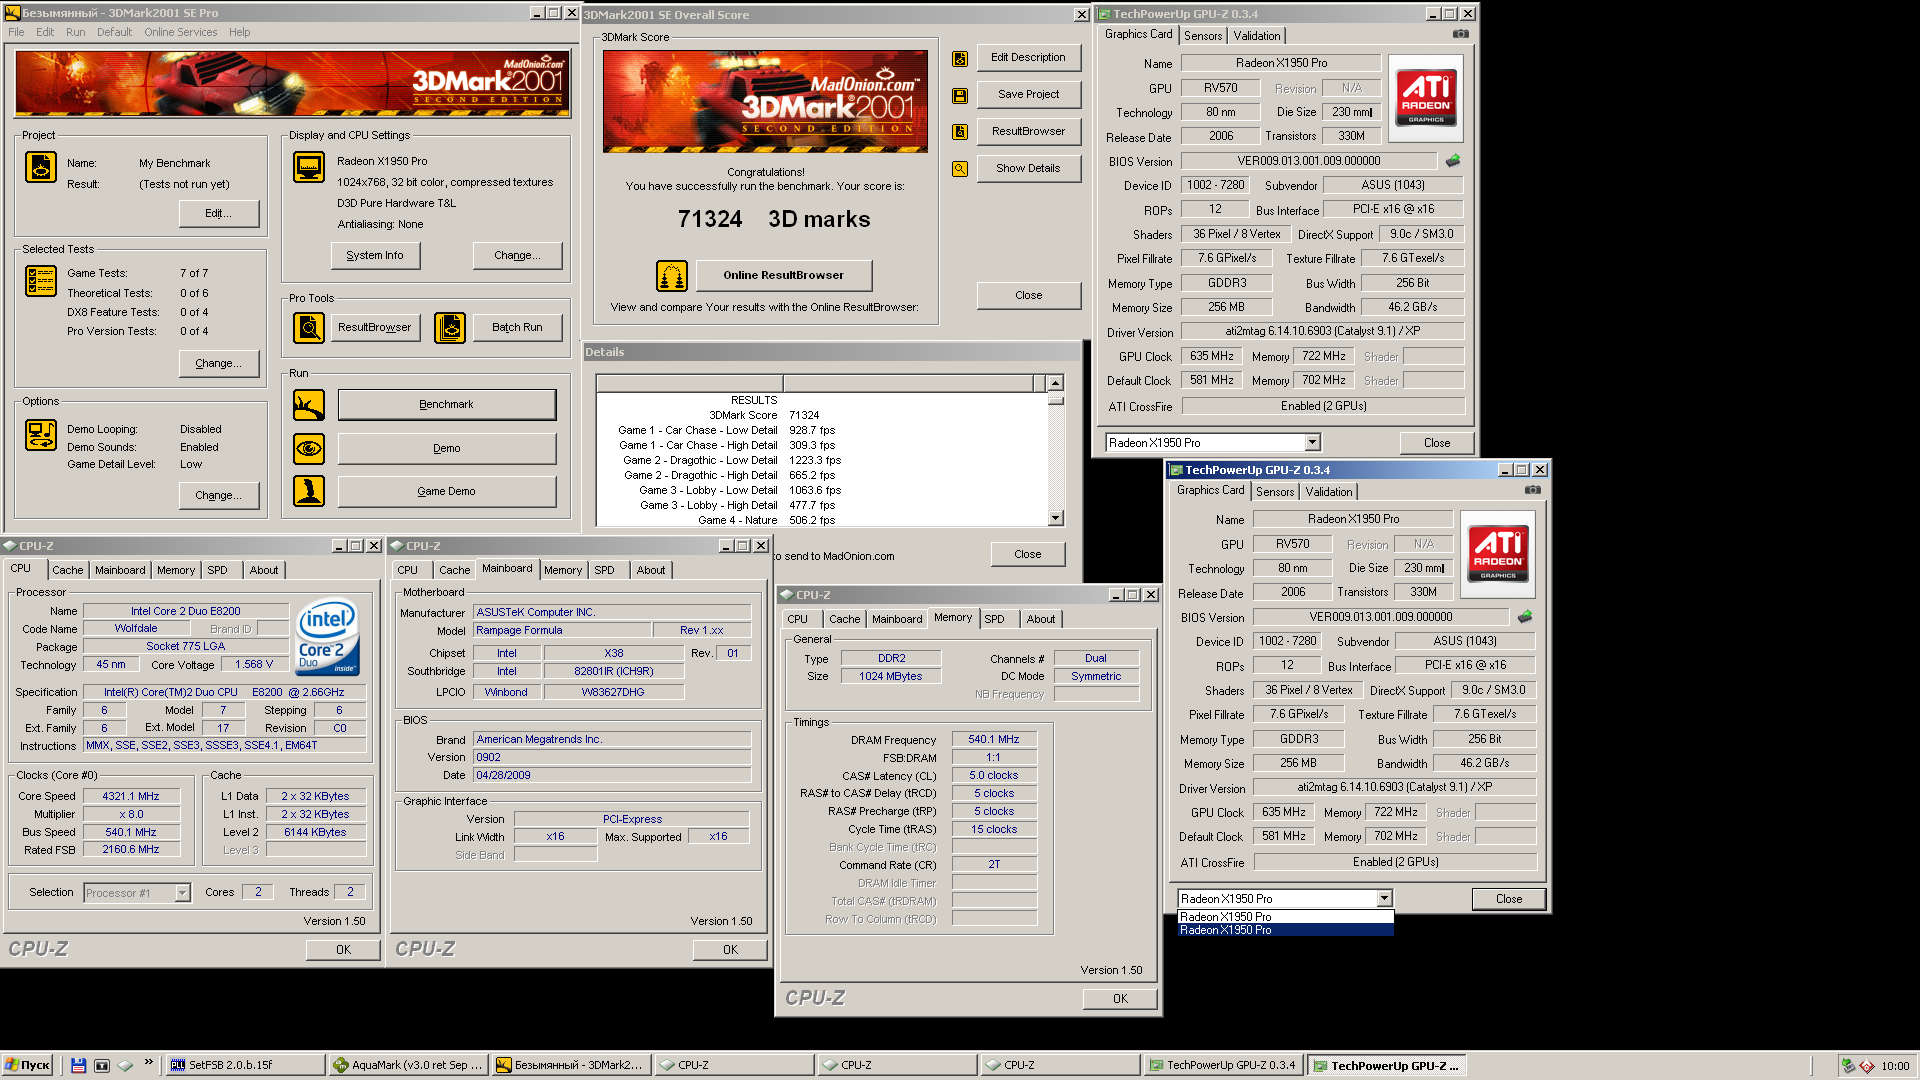Screen dimensions: 1920x1080
Task: Click the Device ID field in upper GPU-Z
Action: (1216, 185)
